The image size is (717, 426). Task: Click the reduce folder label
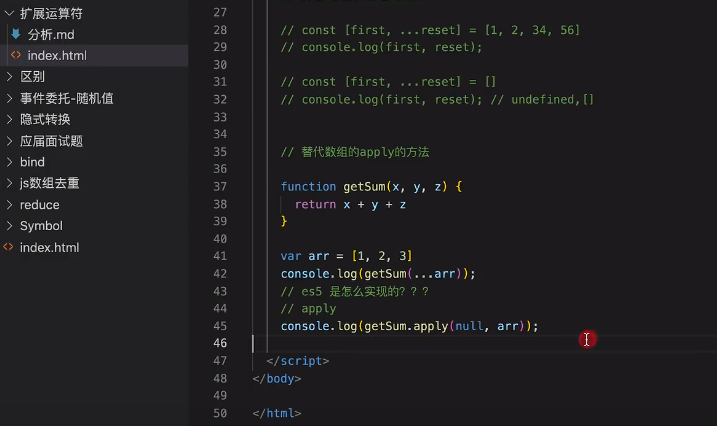tap(39, 205)
